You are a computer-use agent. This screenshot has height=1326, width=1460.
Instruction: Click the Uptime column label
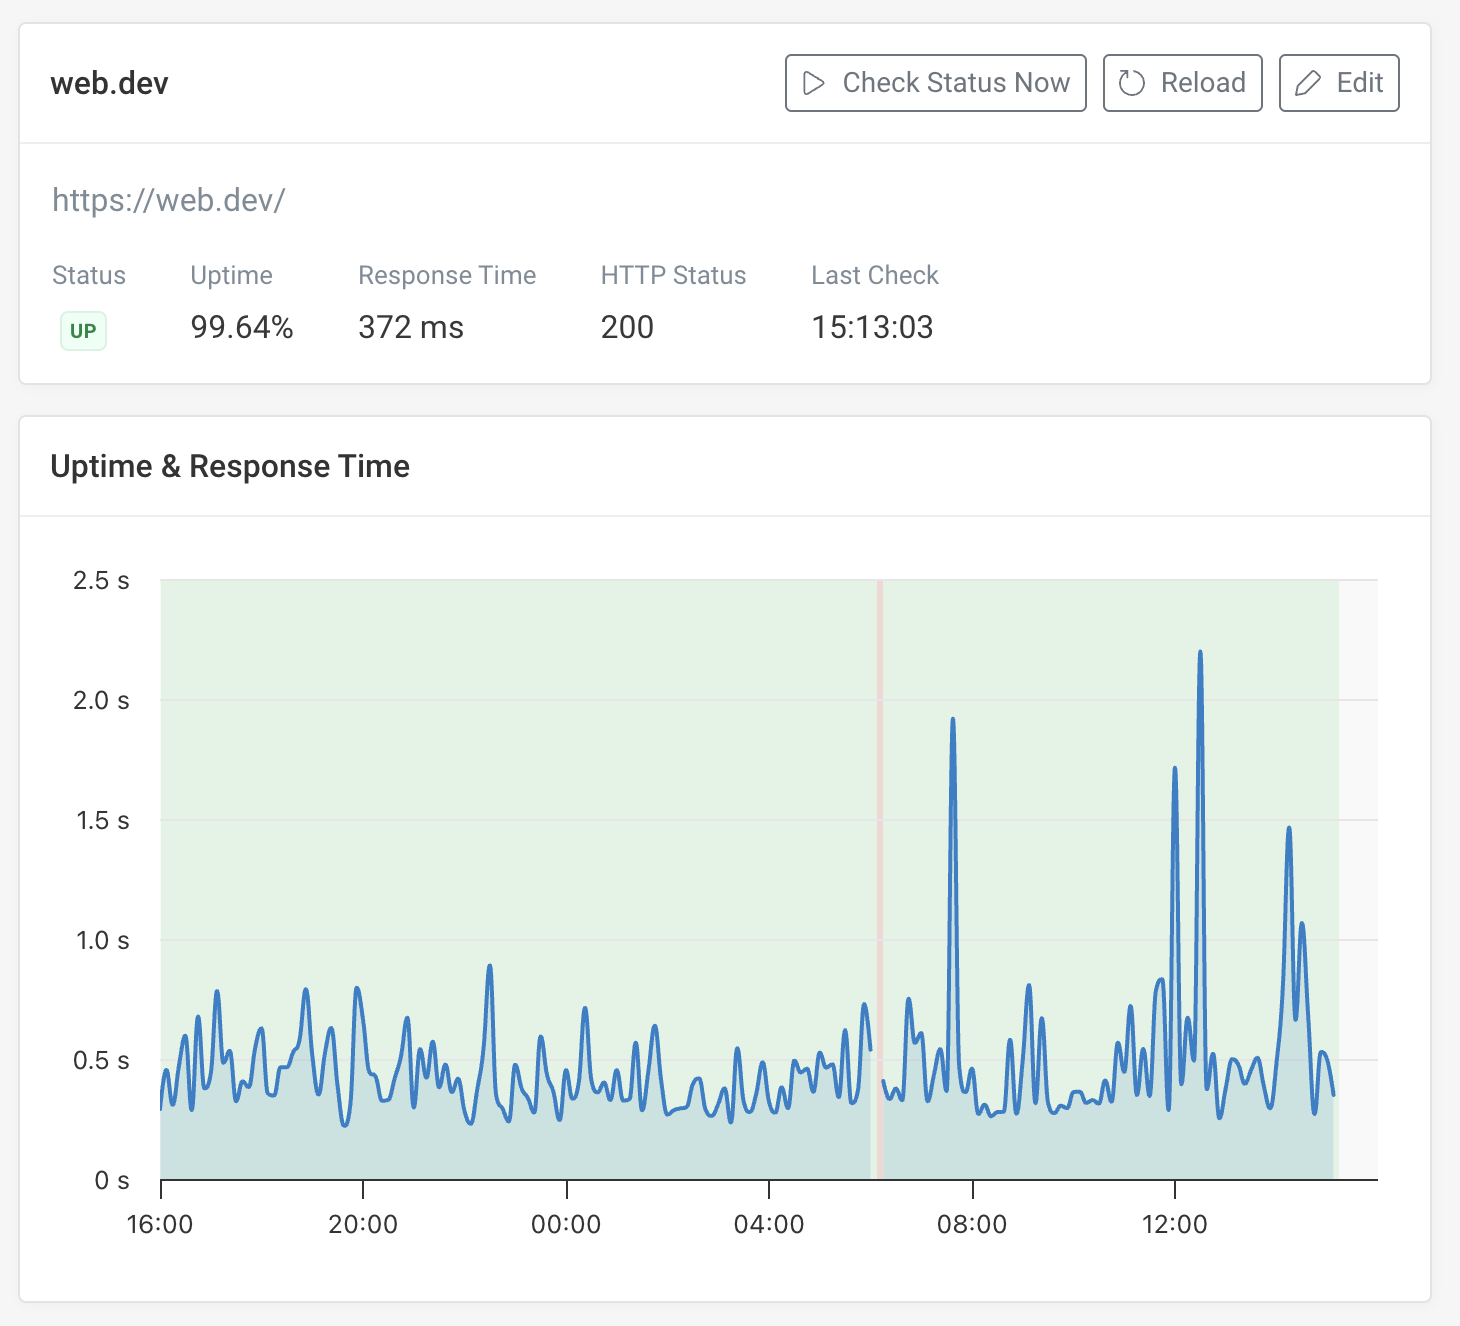coord(231,275)
